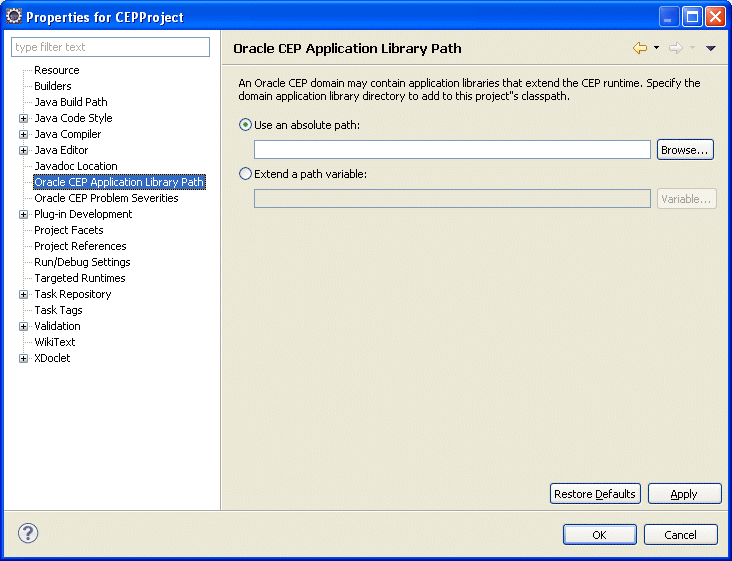Click Restore Defaults button
Viewport: 732px width, 561px height.
[595, 494]
